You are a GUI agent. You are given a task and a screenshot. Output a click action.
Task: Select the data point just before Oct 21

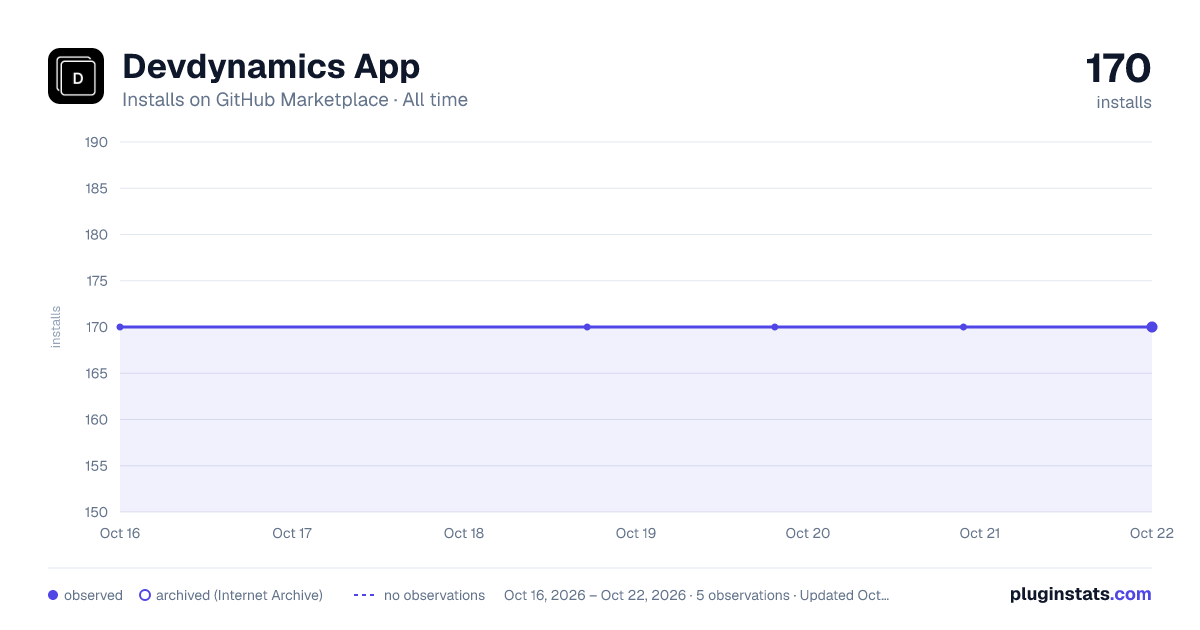tap(963, 327)
